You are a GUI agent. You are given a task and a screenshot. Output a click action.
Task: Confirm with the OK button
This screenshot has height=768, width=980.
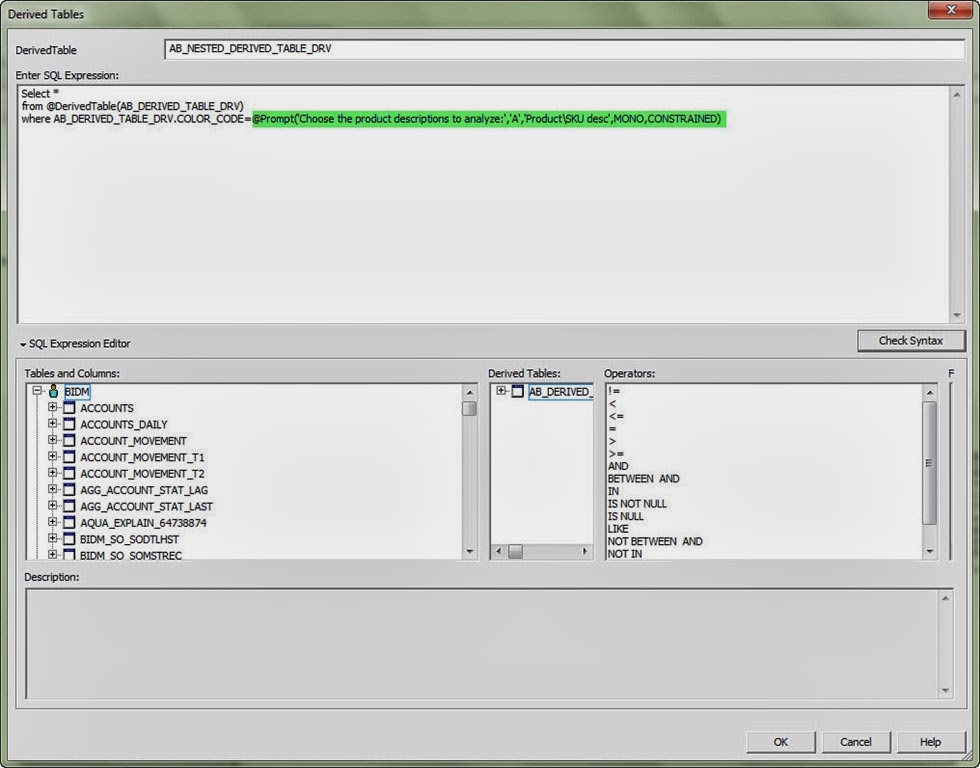[781, 742]
